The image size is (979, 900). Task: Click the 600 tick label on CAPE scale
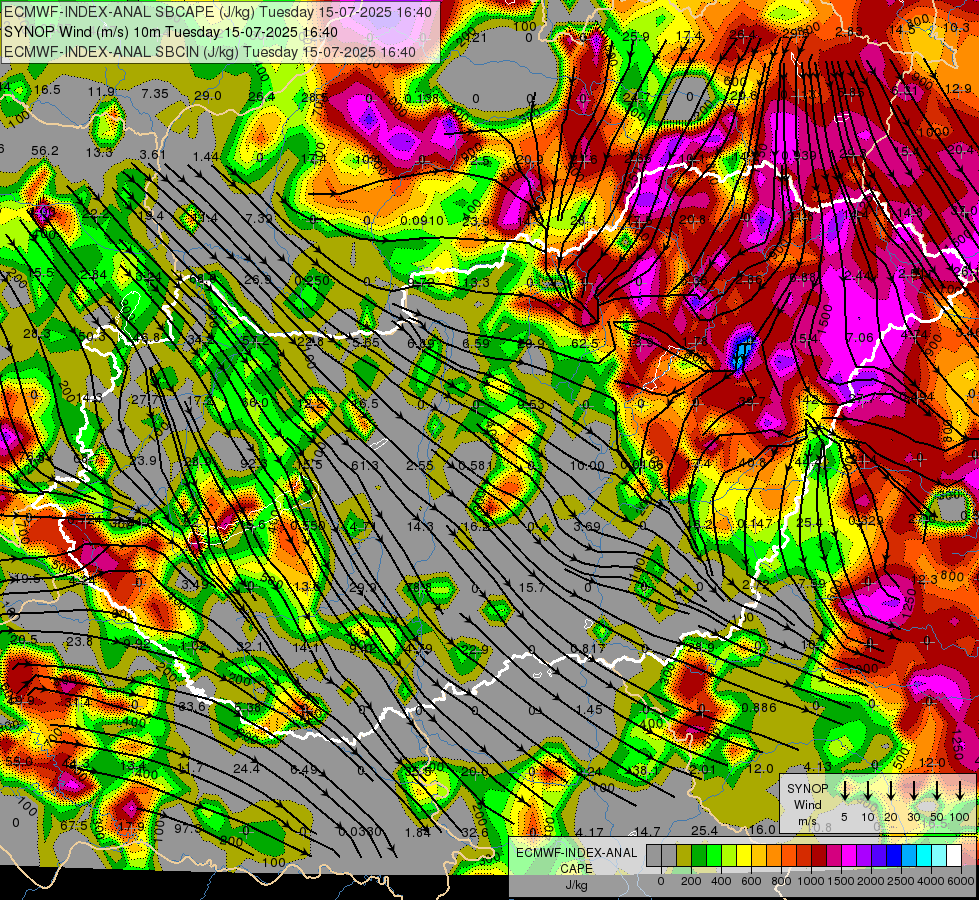tap(751, 881)
